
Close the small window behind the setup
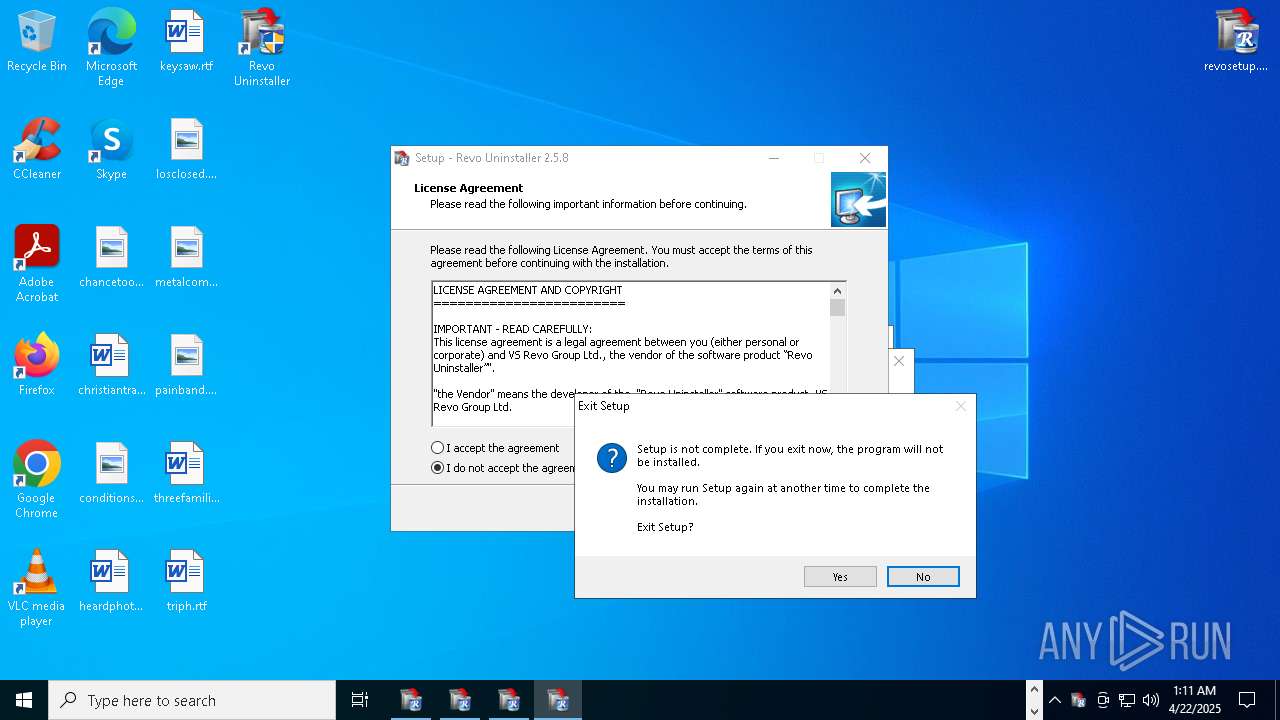899,361
